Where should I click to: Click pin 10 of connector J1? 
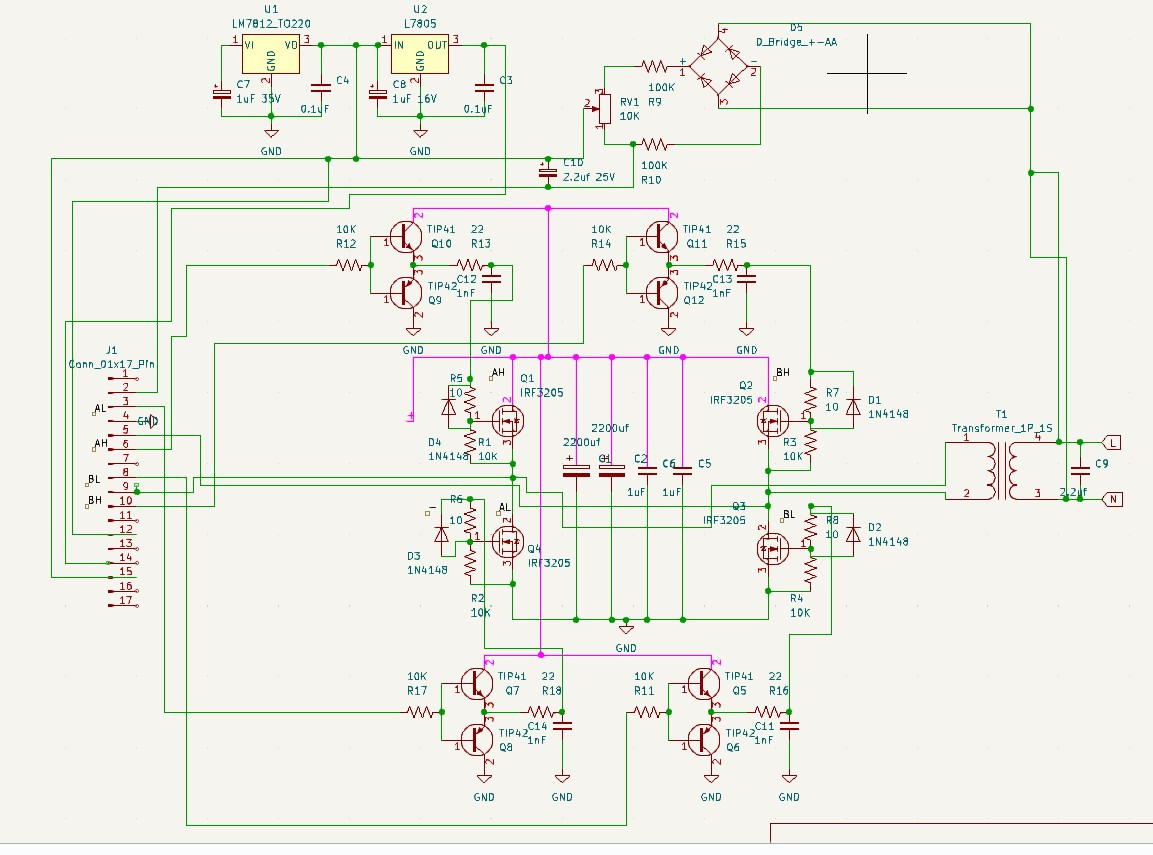click(122, 505)
